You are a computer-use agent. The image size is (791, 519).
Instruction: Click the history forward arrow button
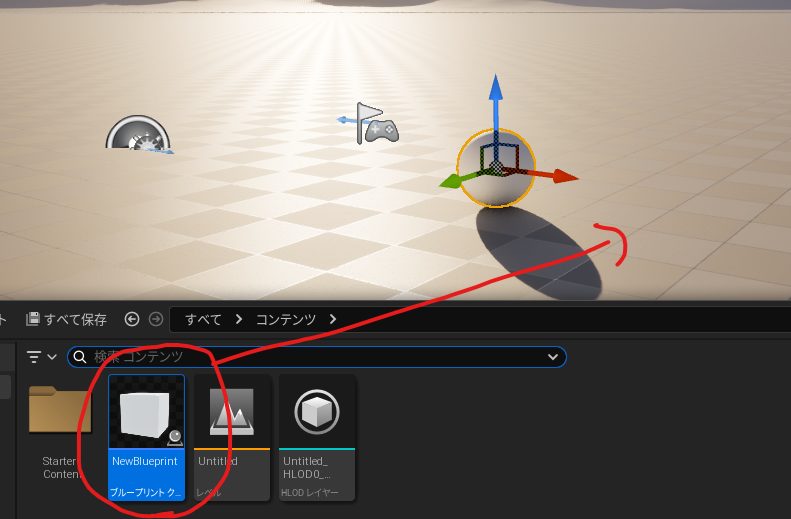click(155, 320)
